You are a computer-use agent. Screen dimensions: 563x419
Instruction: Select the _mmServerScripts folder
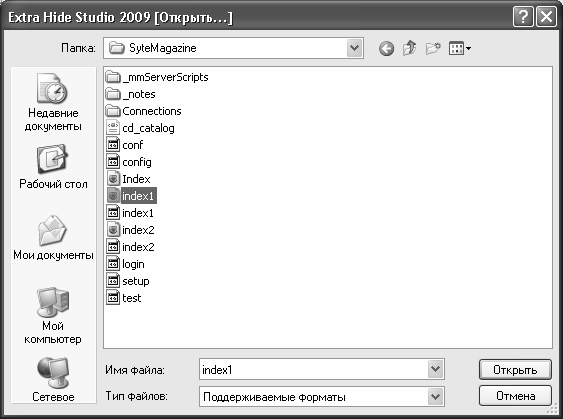[x=157, y=77]
